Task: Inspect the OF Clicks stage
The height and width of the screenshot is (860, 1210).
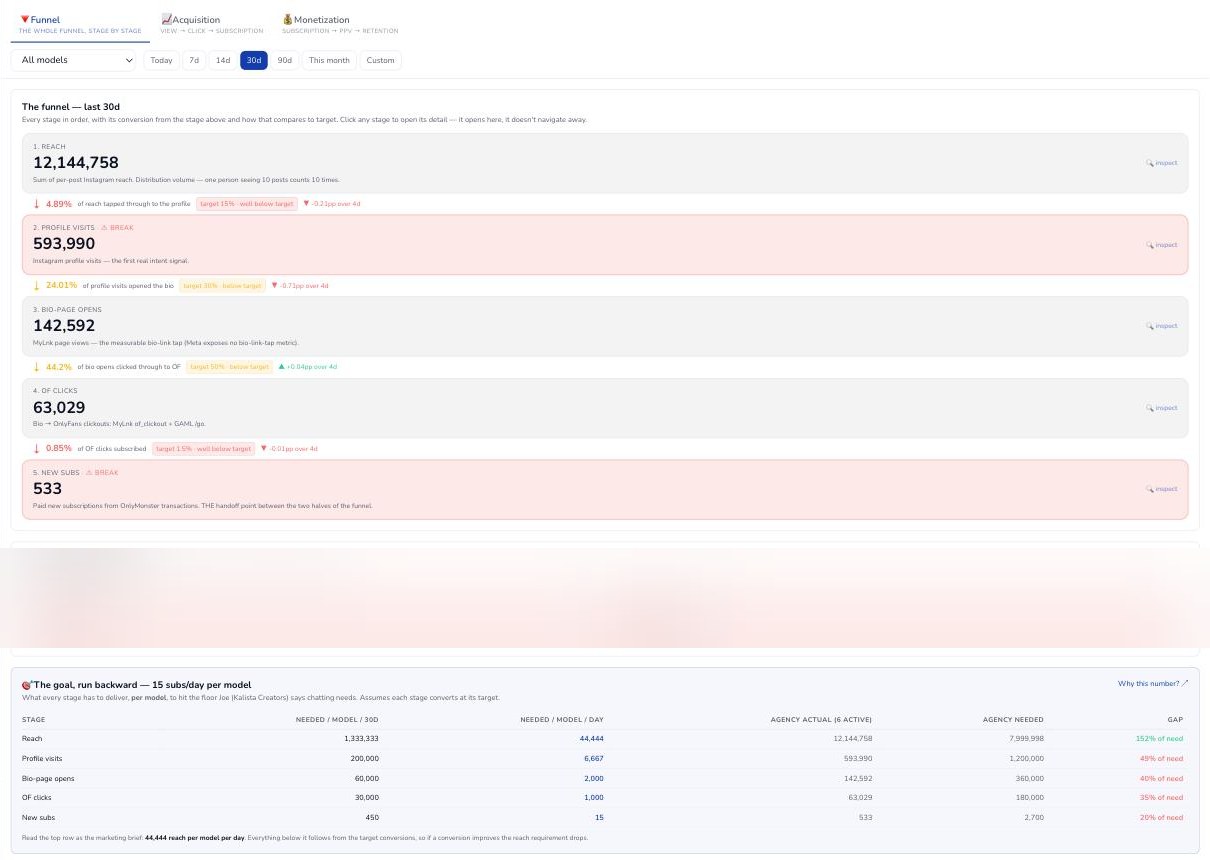Action: (x=1162, y=408)
